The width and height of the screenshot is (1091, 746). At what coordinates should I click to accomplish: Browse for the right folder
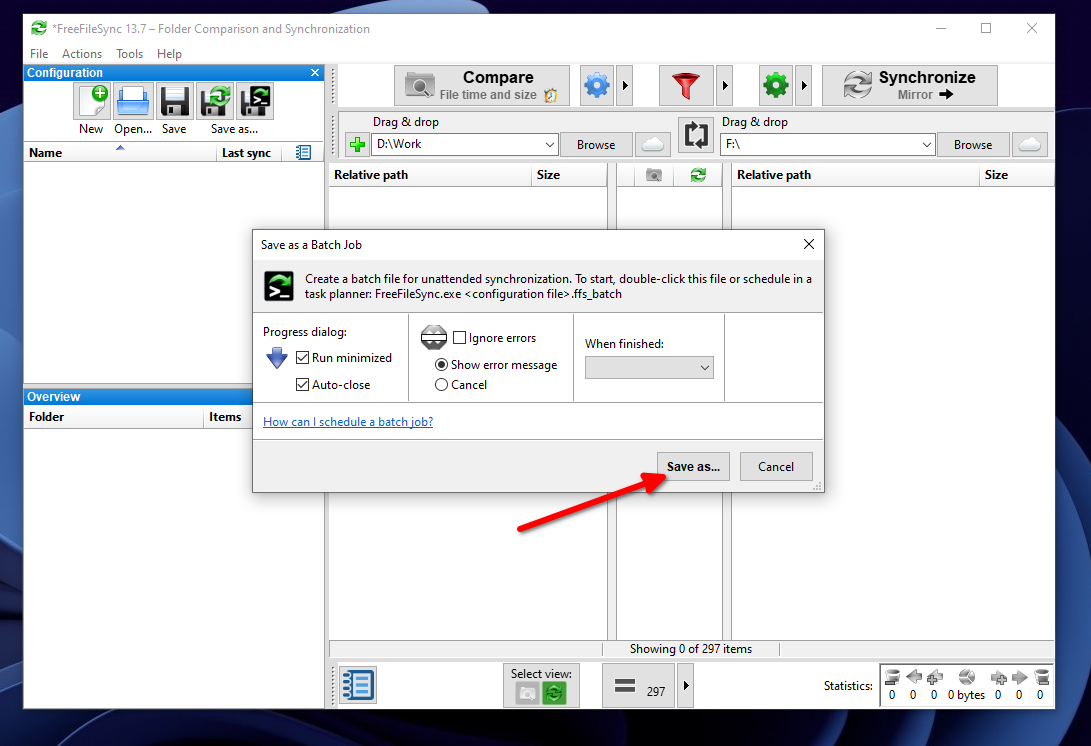point(973,145)
